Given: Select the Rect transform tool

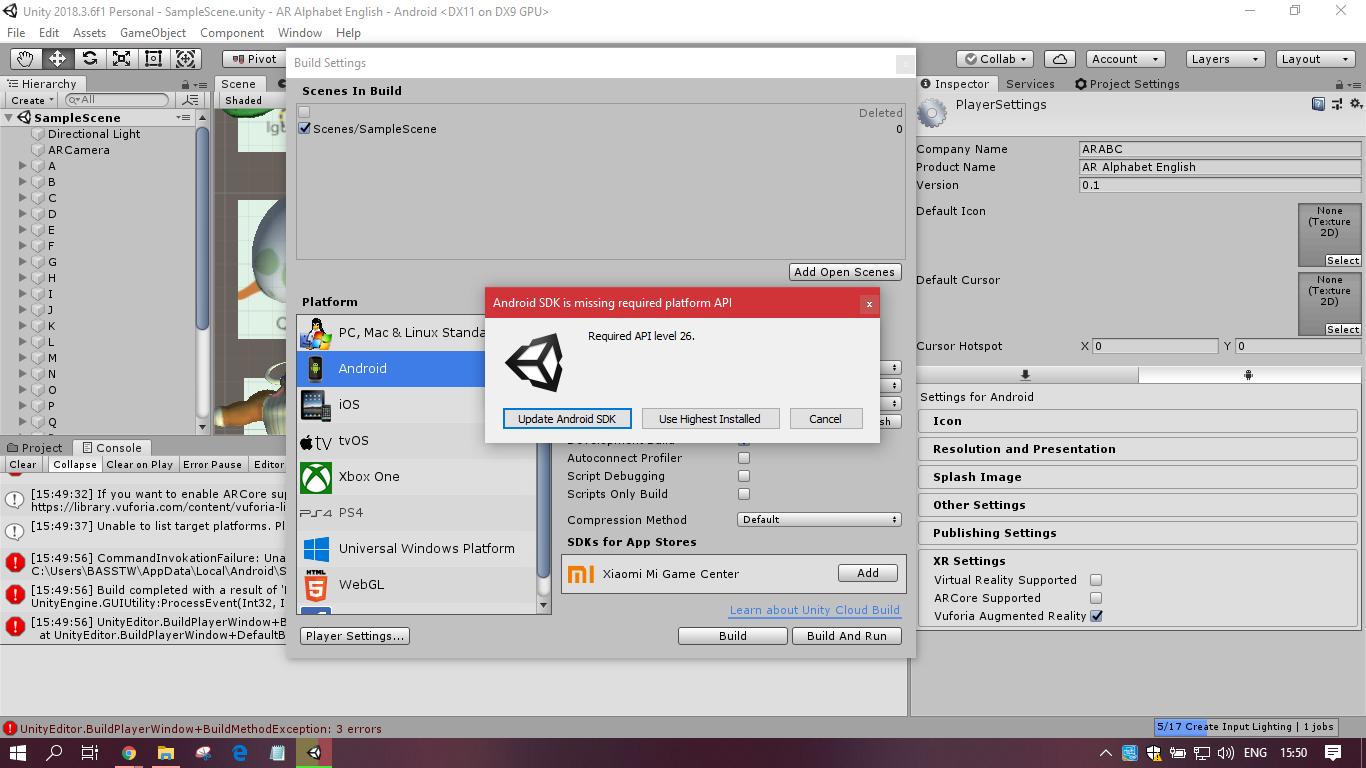Looking at the screenshot, I should pos(153,59).
